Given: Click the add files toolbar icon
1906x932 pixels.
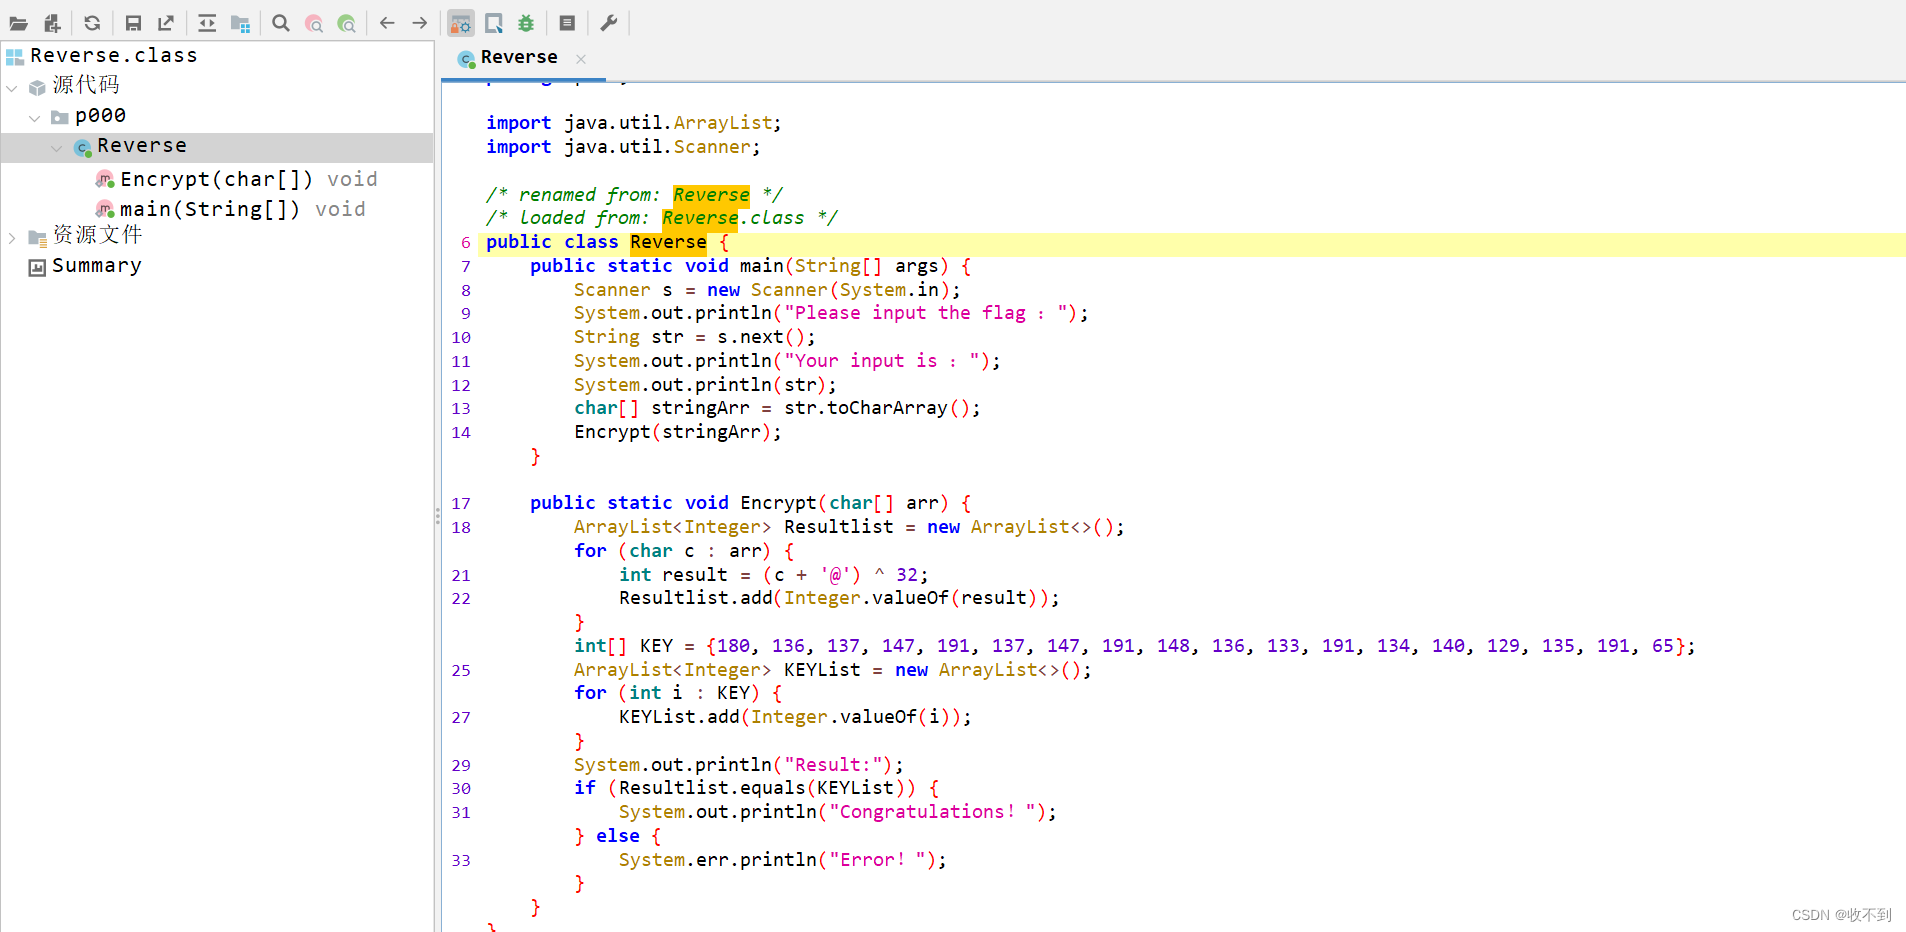Looking at the screenshot, I should tap(52, 23).
